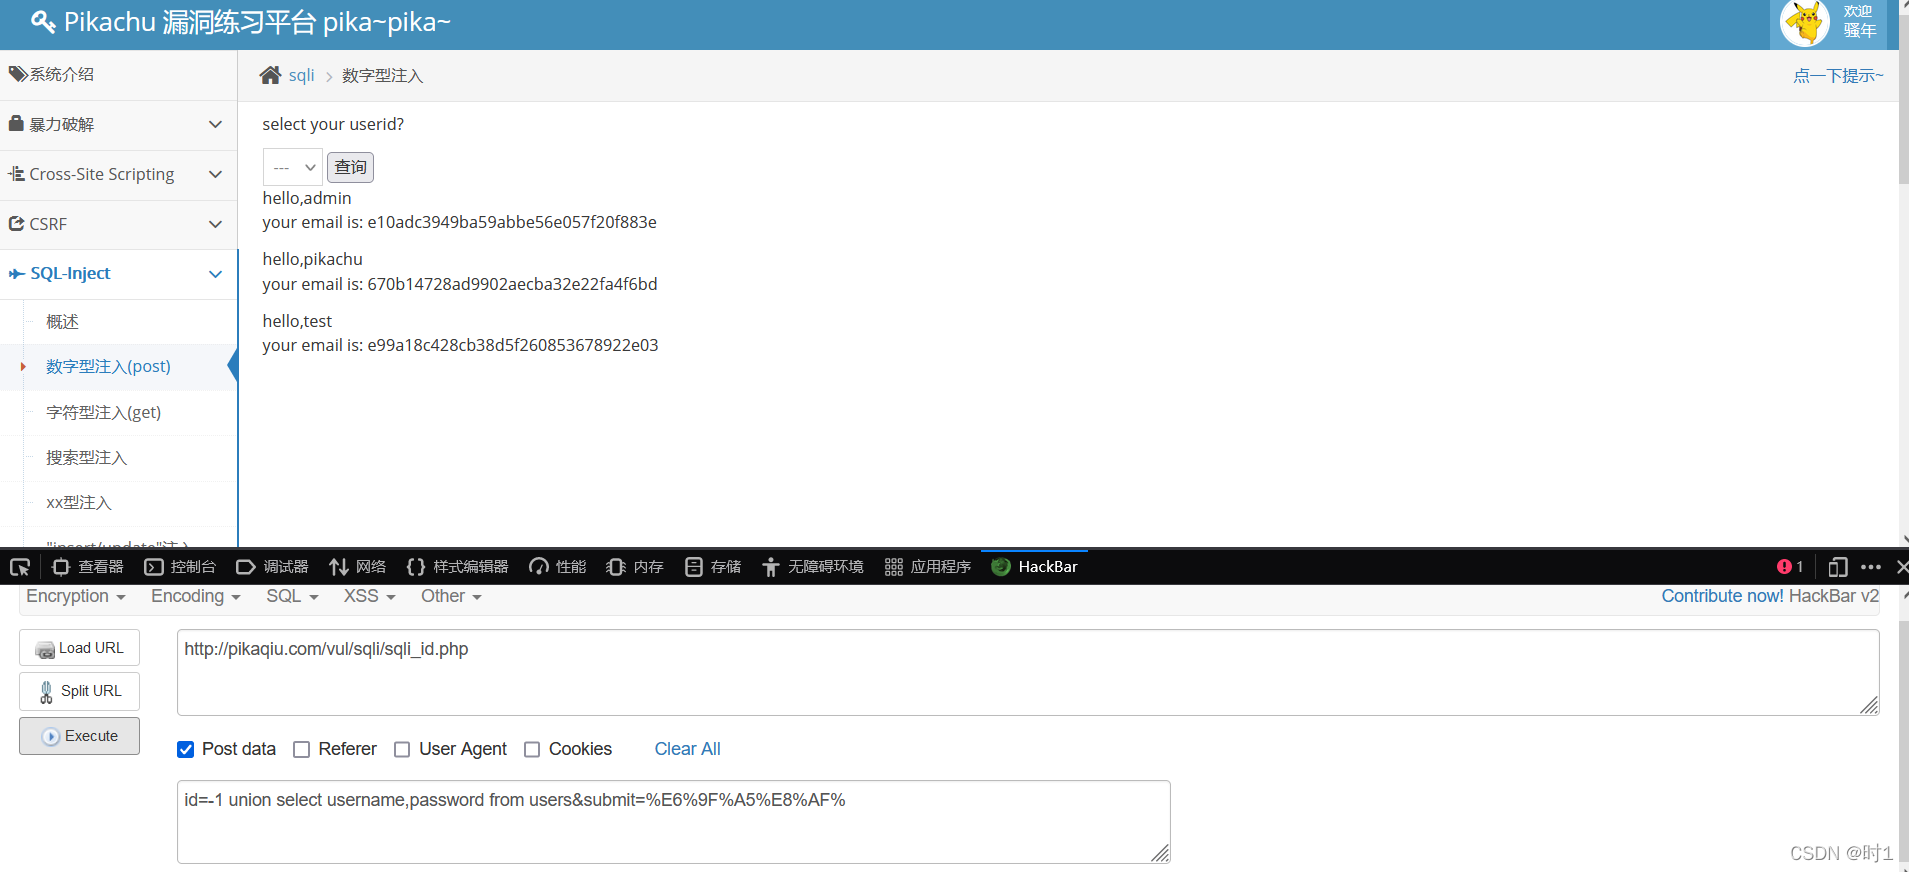Open the HackBar SQL dropdown

click(292, 596)
